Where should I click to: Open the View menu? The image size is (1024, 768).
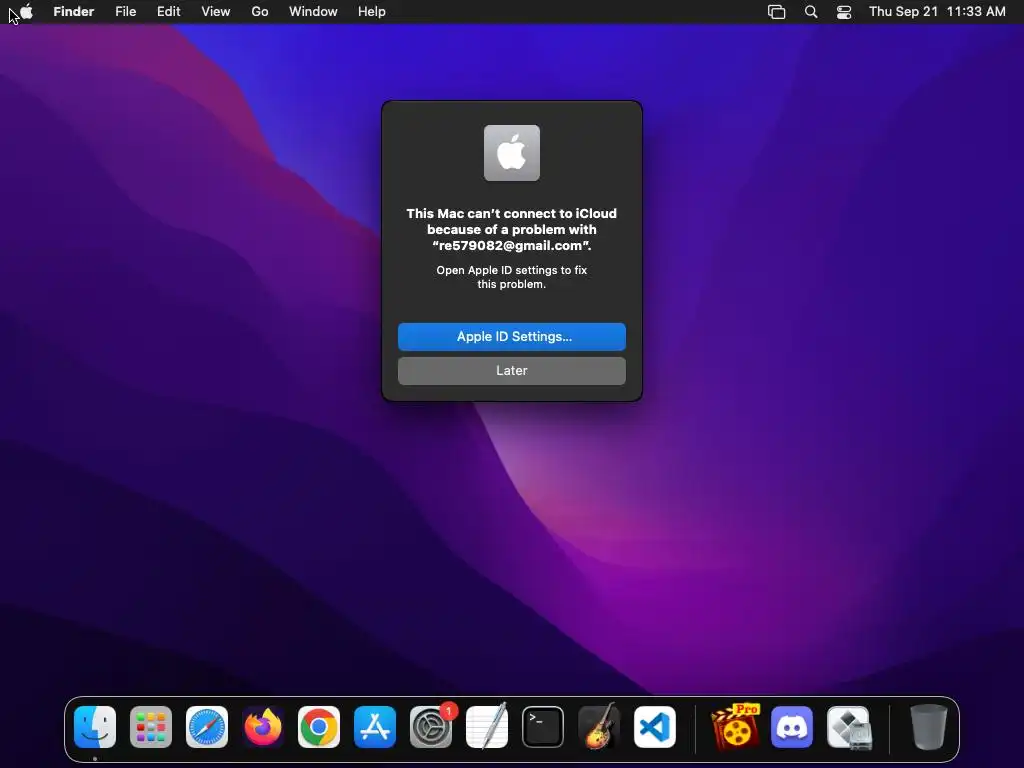pos(216,12)
